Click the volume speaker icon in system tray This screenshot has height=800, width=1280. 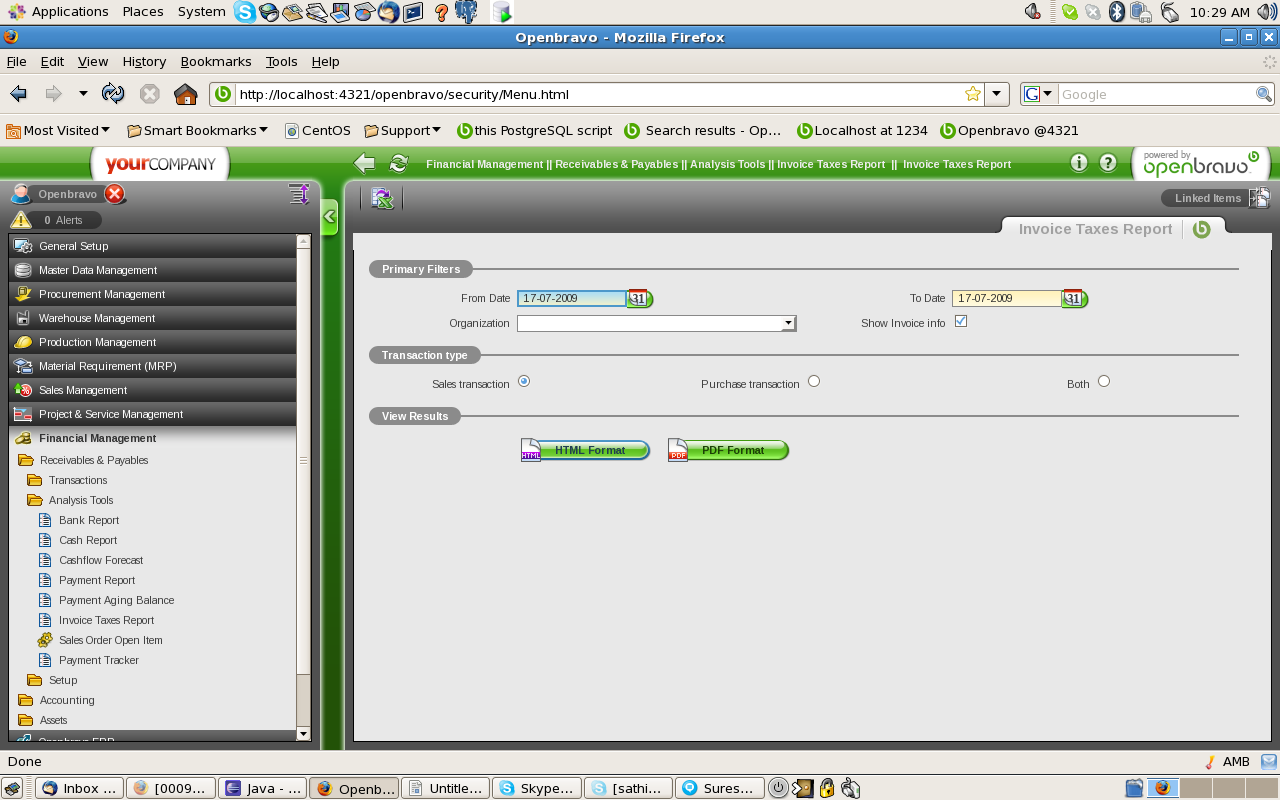[1267, 12]
